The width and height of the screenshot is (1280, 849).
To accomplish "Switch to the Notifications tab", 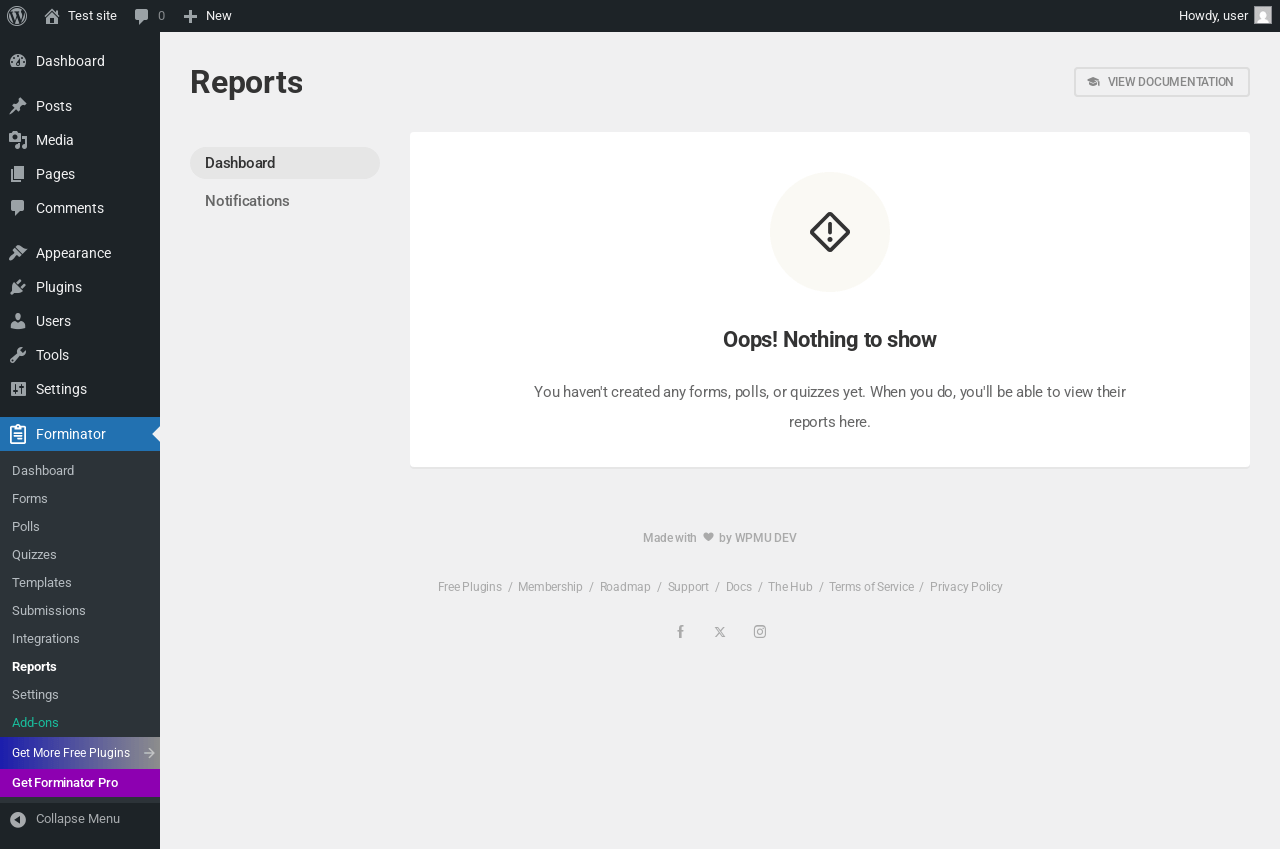I will (285, 201).
